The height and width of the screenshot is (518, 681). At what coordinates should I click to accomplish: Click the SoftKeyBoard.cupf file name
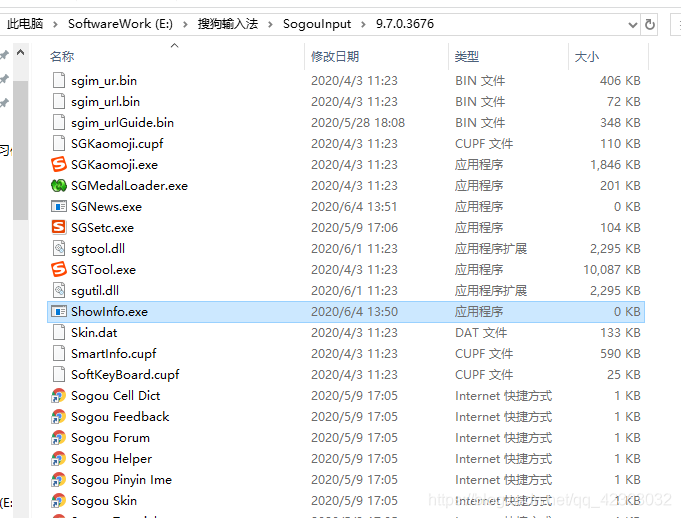click(125, 374)
